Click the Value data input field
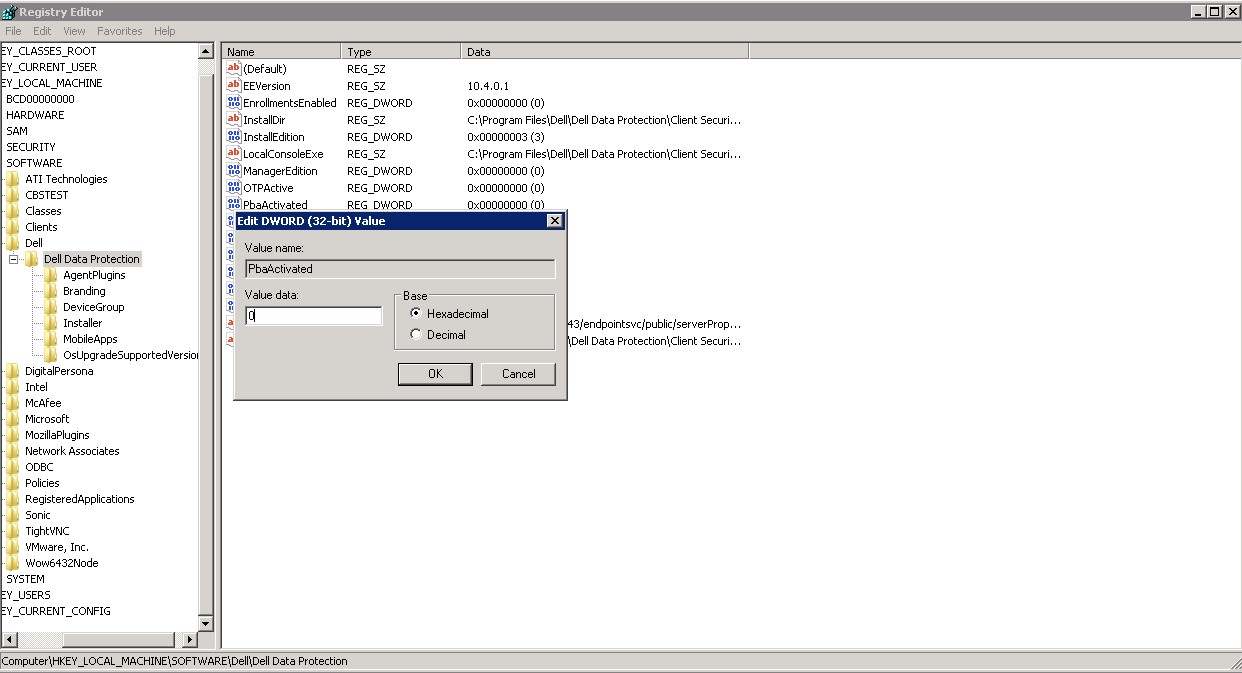1242x673 pixels. (314, 316)
